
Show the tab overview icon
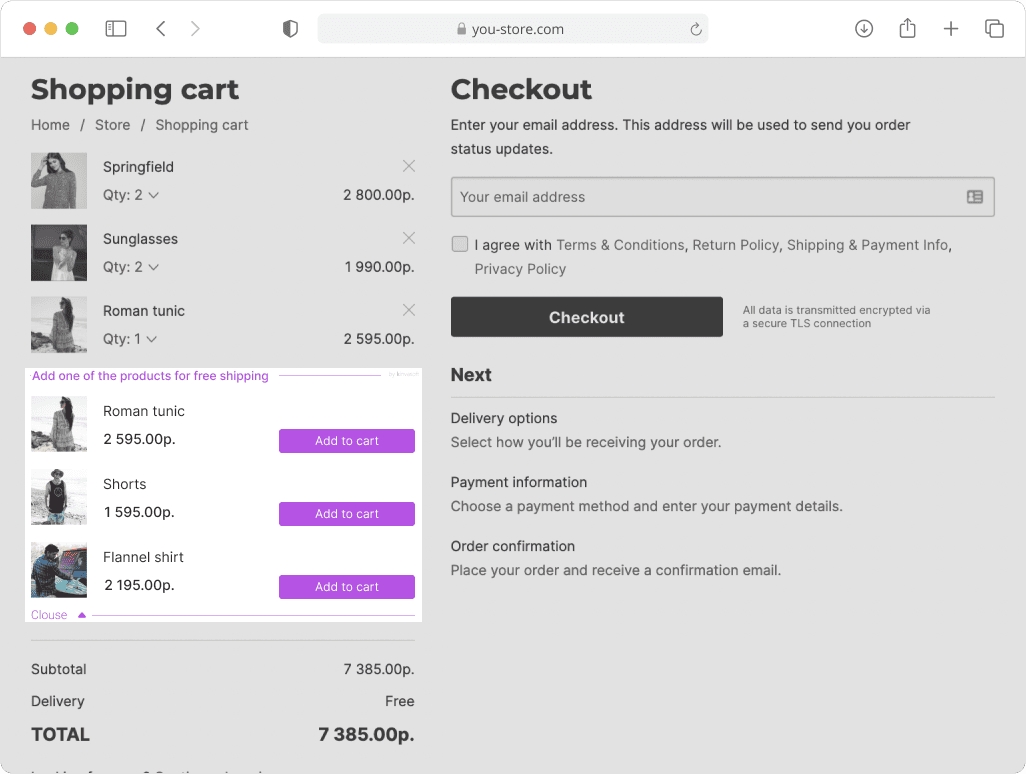[994, 29]
